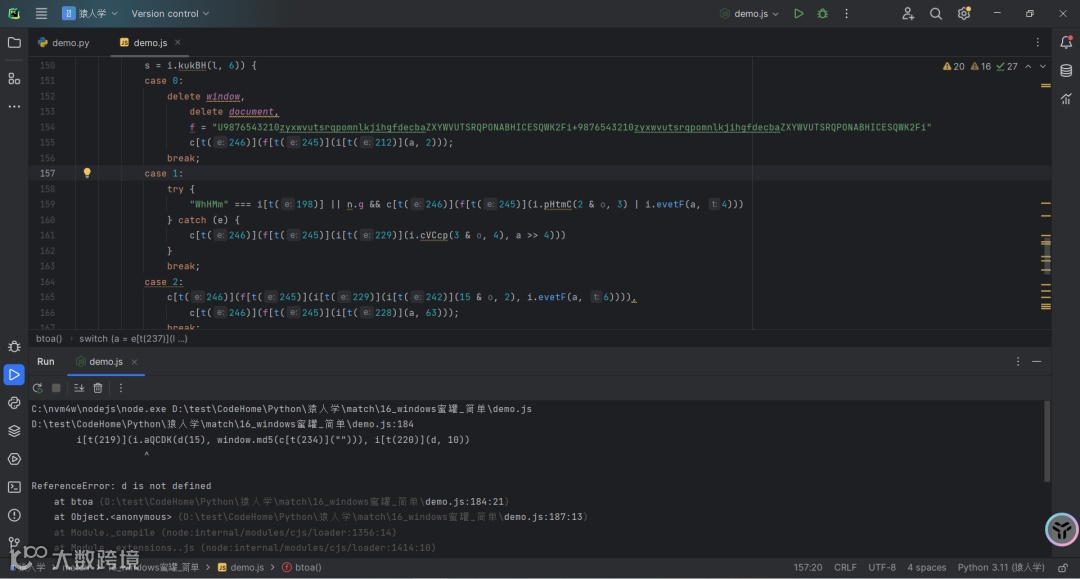Image resolution: width=1080 pixels, height=579 pixels.
Task: Change the 4 spaces indent setting
Action: (x=926, y=567)
